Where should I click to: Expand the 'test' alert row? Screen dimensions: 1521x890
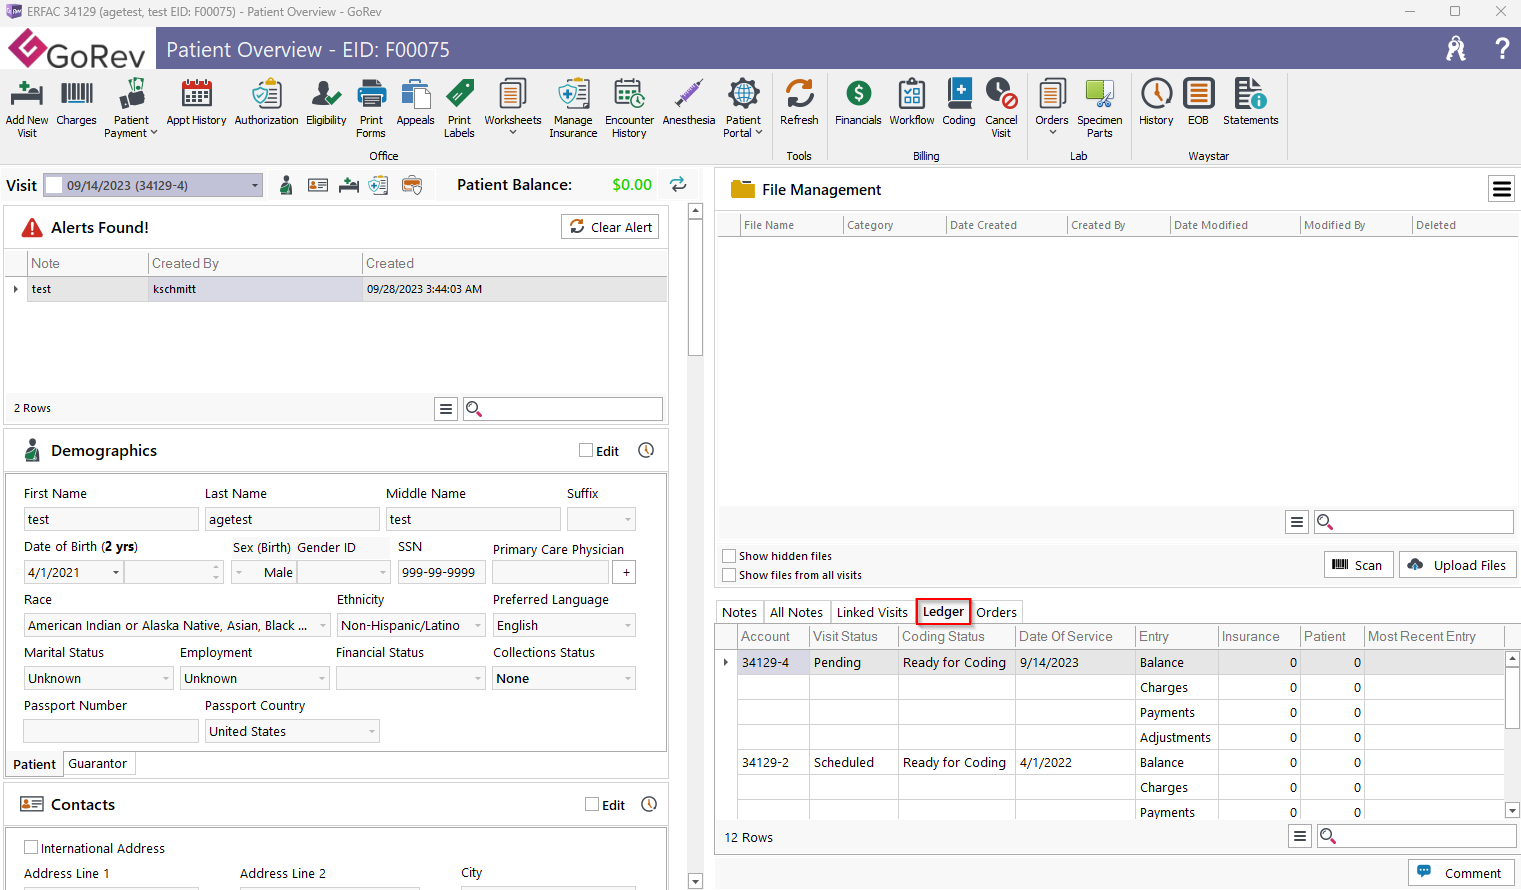coord(15,289)
